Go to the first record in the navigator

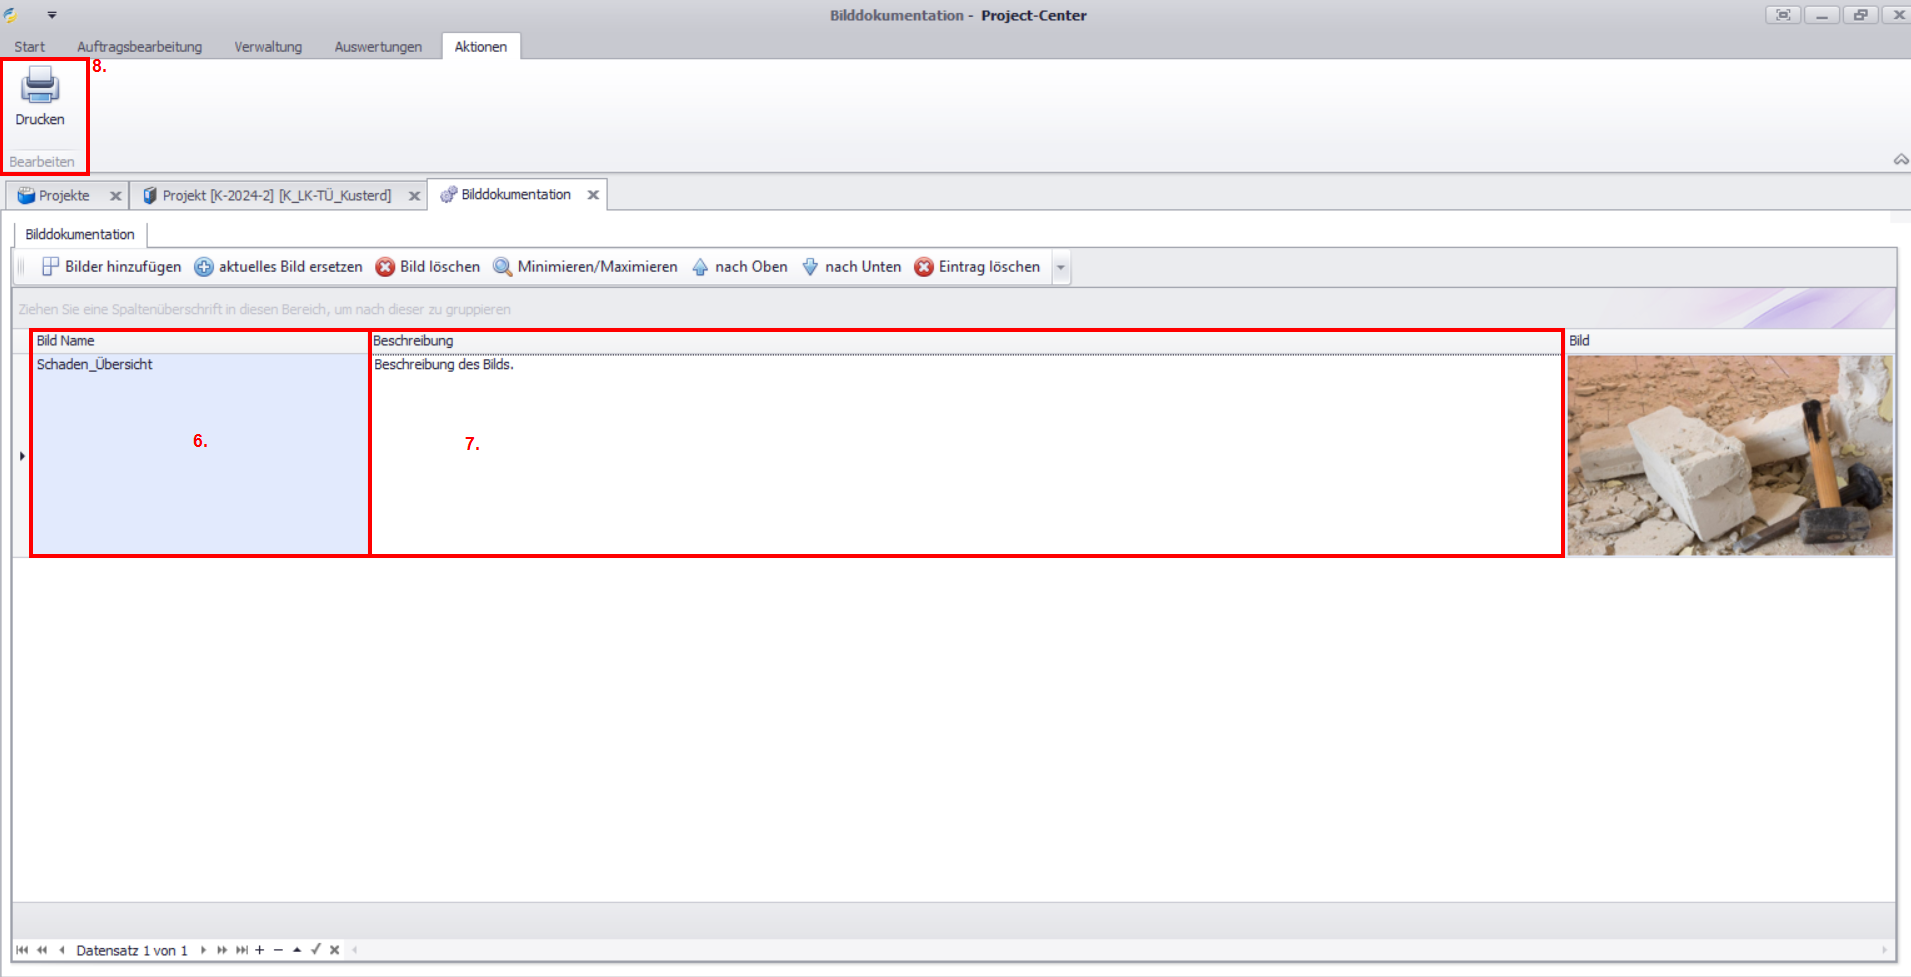point(22,950)
